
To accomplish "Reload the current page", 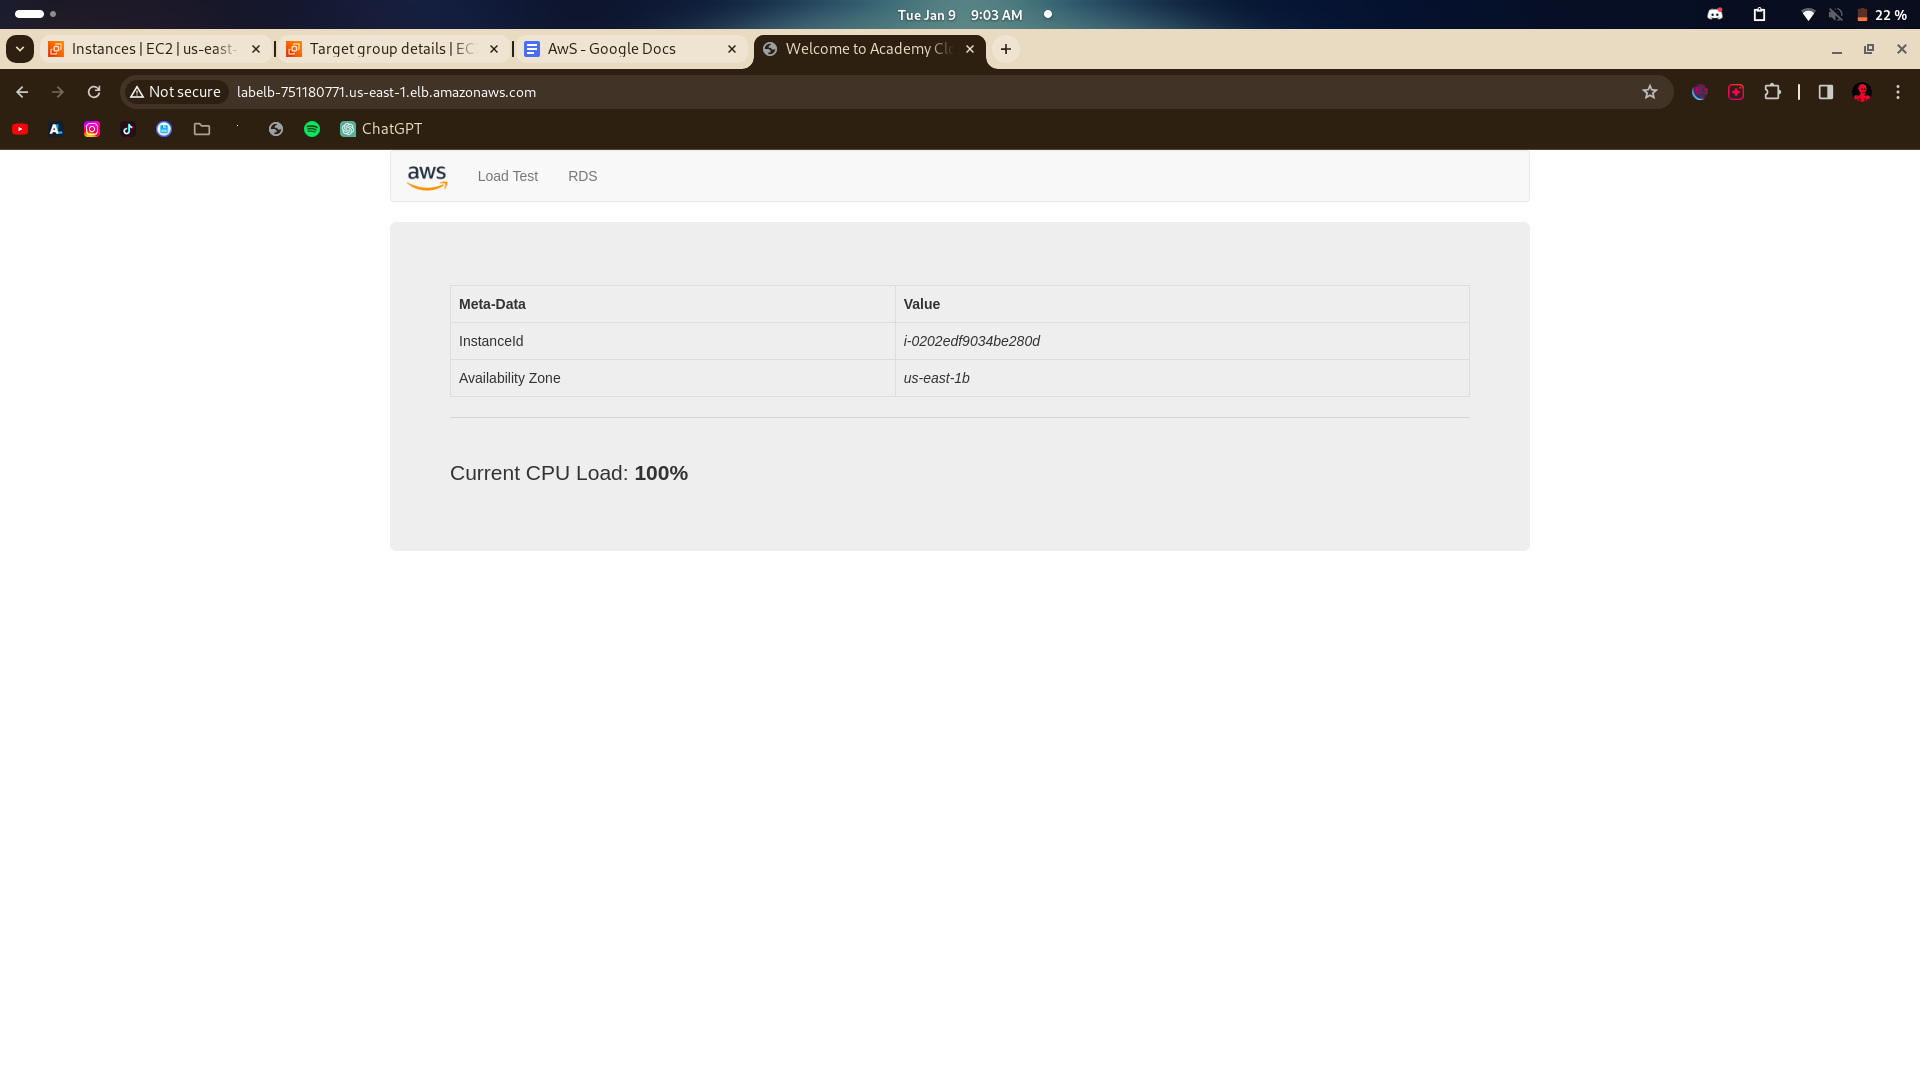I will 94,92.
